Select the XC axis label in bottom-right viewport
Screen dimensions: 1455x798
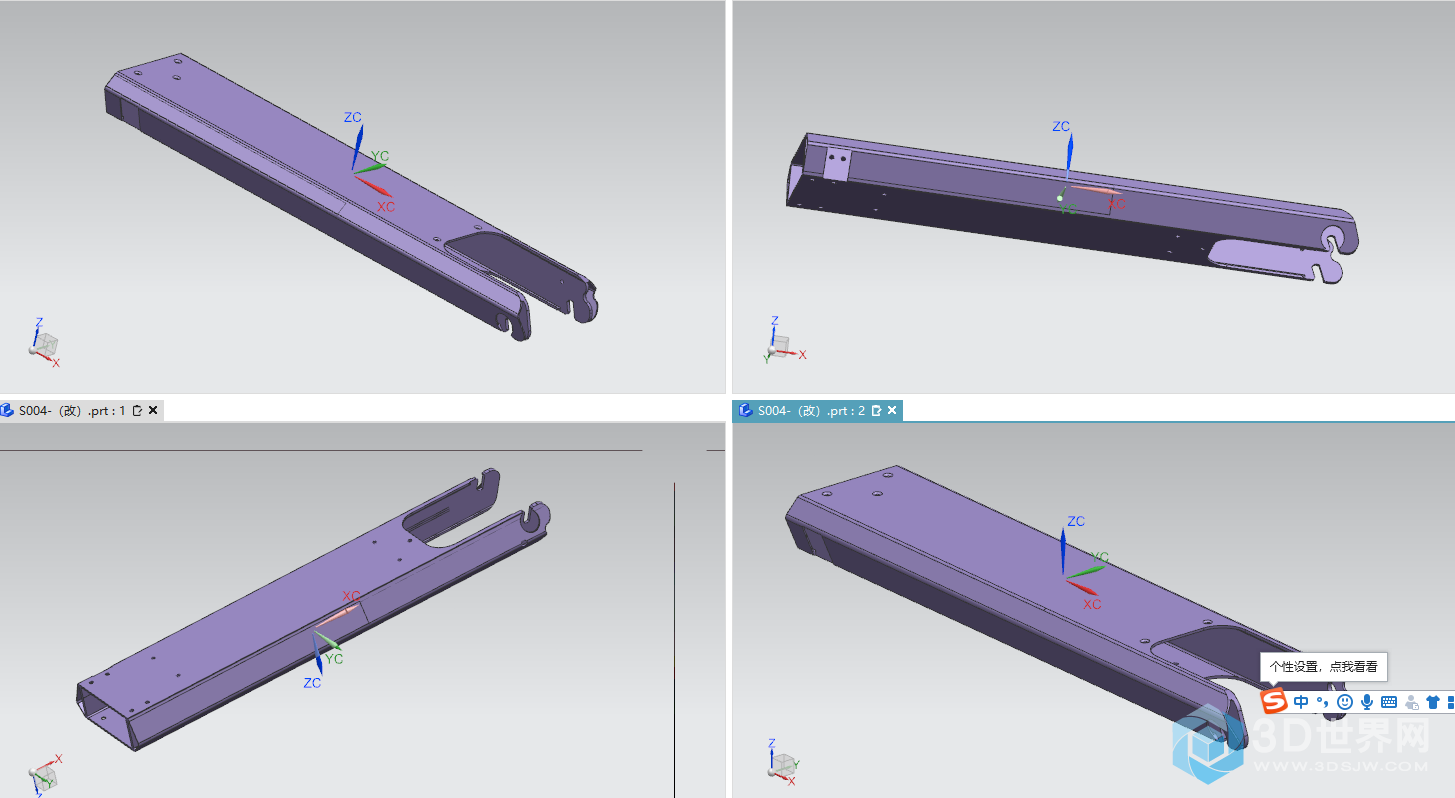pyautogui.click(x=1092, y=604)
